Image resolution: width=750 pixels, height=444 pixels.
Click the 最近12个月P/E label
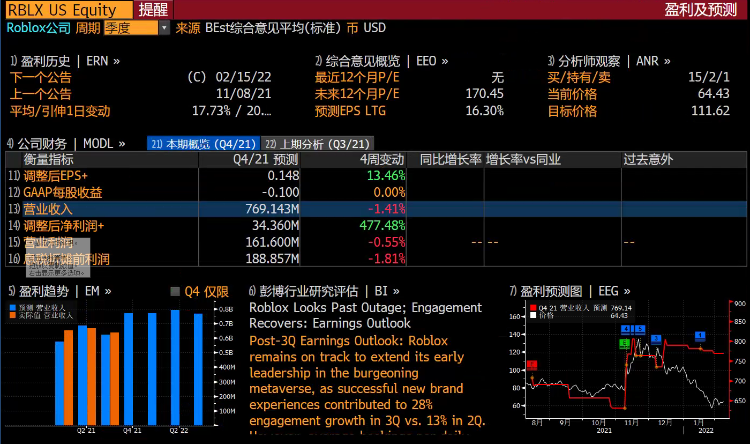coord(357,77)
